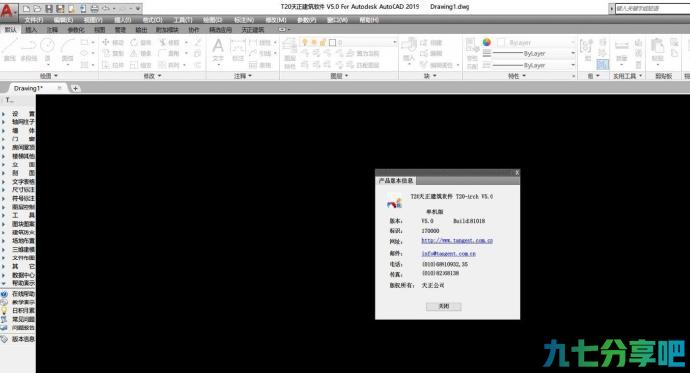This screenshot has height=373, width=690.
Task: Click the 关闭 close button in version dialog
Action: [444, 306]
